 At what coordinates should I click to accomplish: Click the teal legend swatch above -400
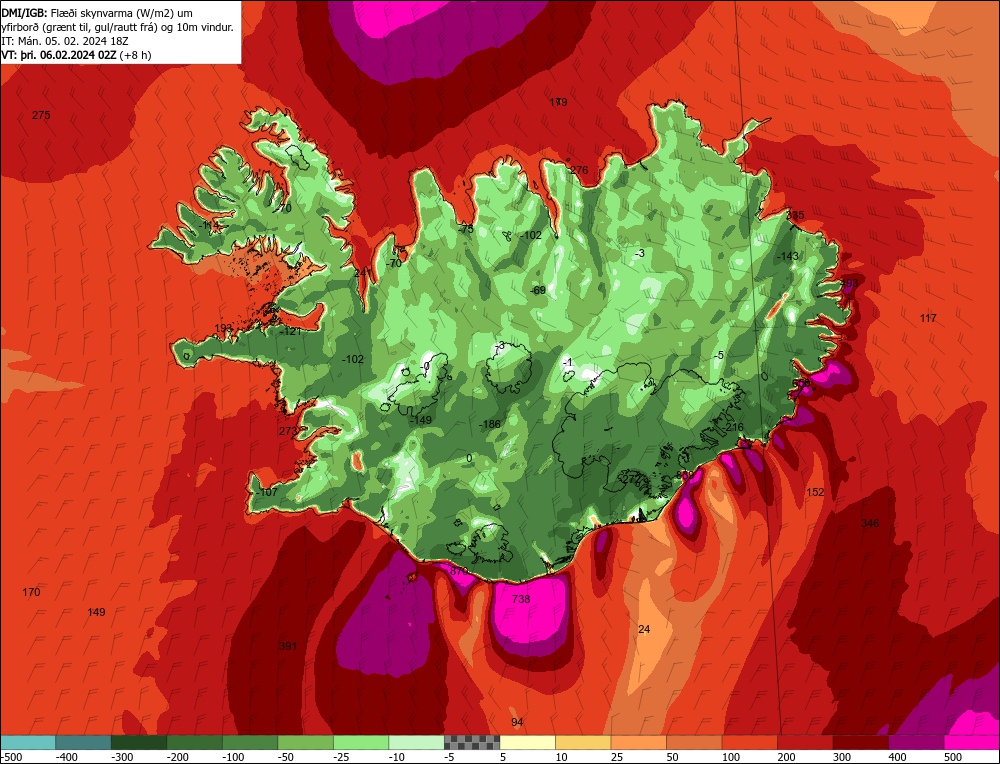tap(84, 742)
